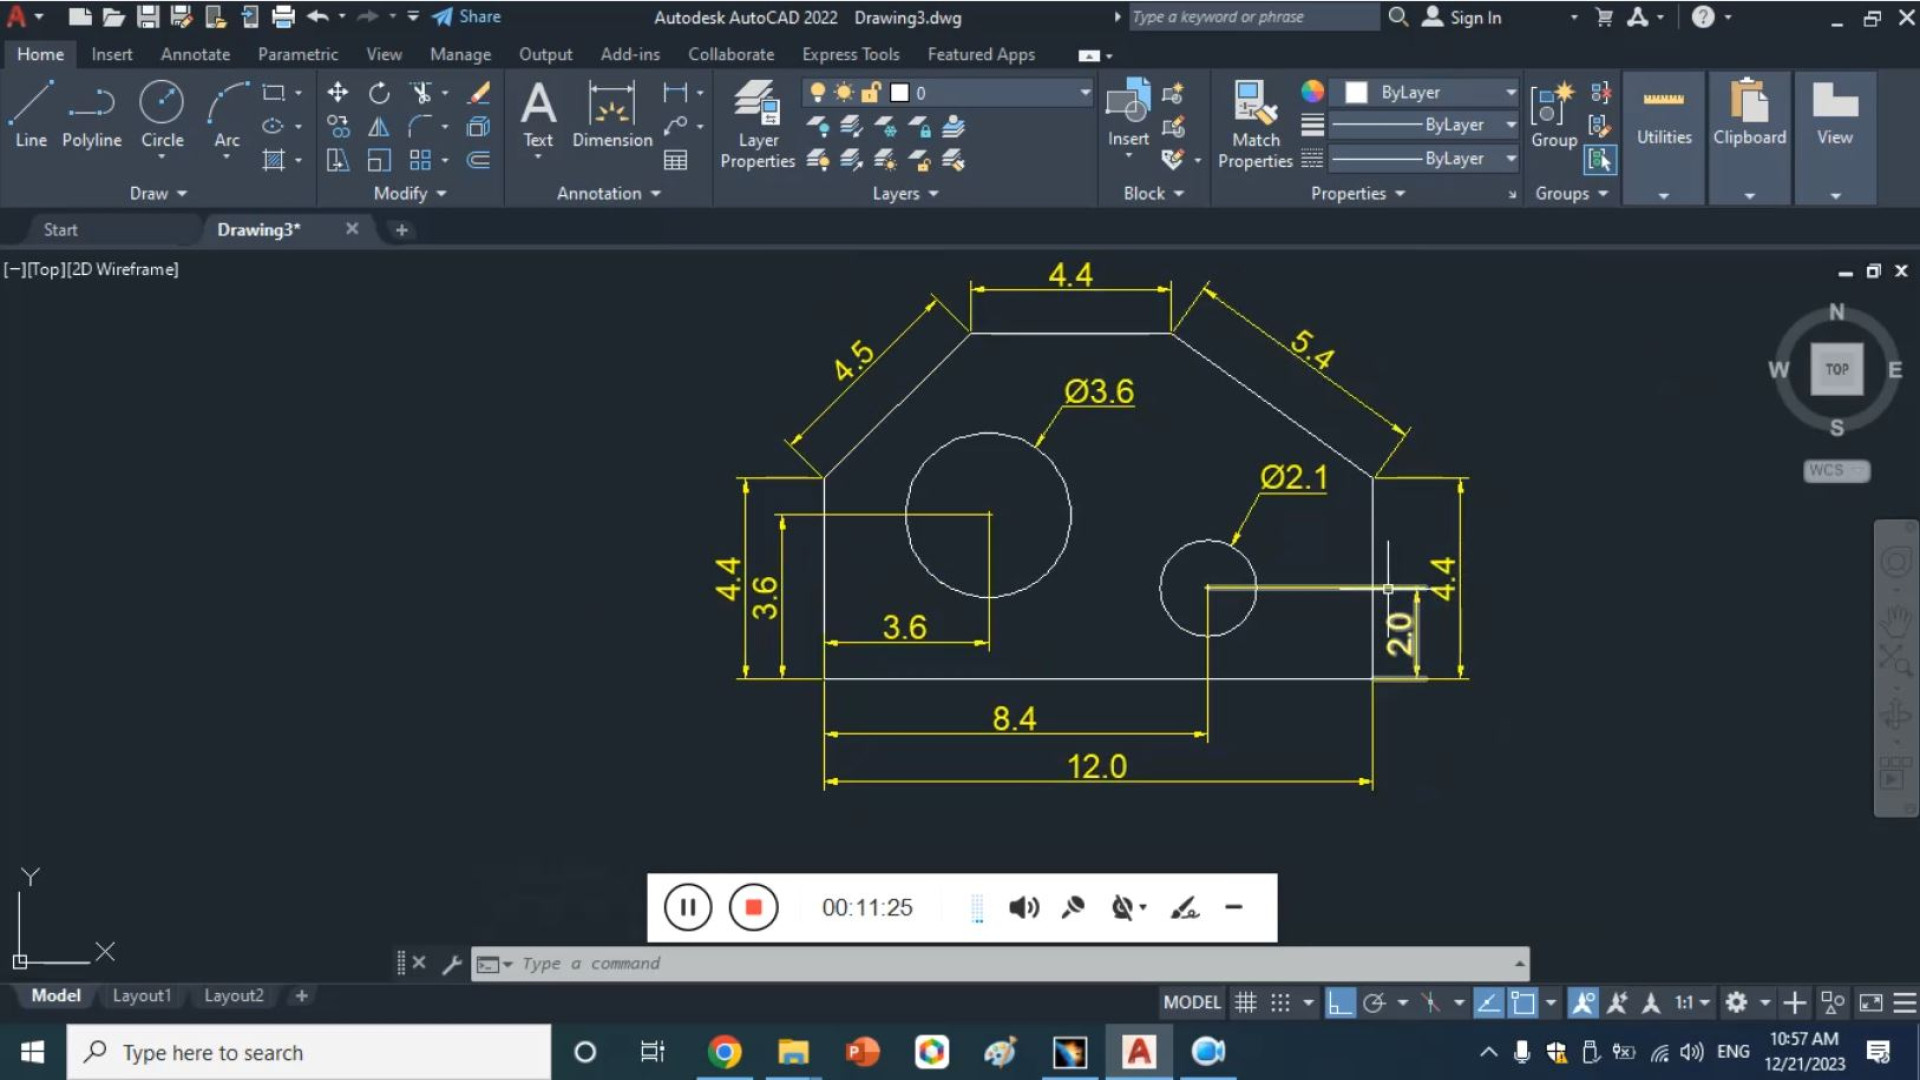Pick the Circle tool
This screenshot has width=1920, height=1080.
(x=162, y=115)
